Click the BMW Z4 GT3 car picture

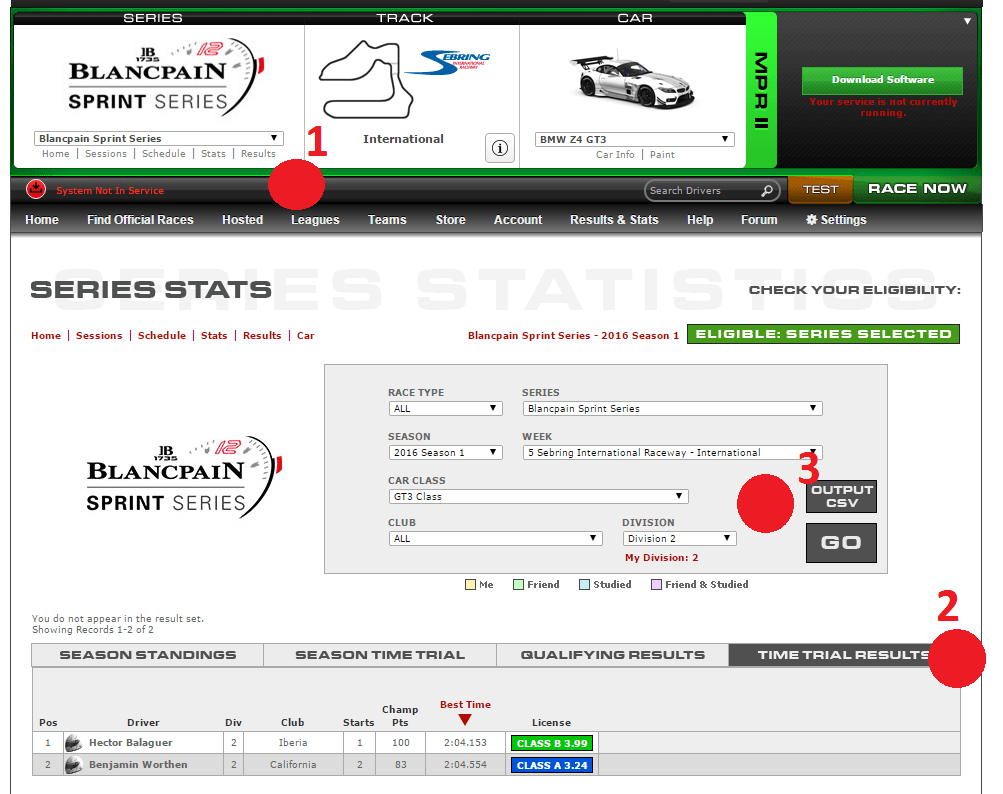click(x=631, y=80)
